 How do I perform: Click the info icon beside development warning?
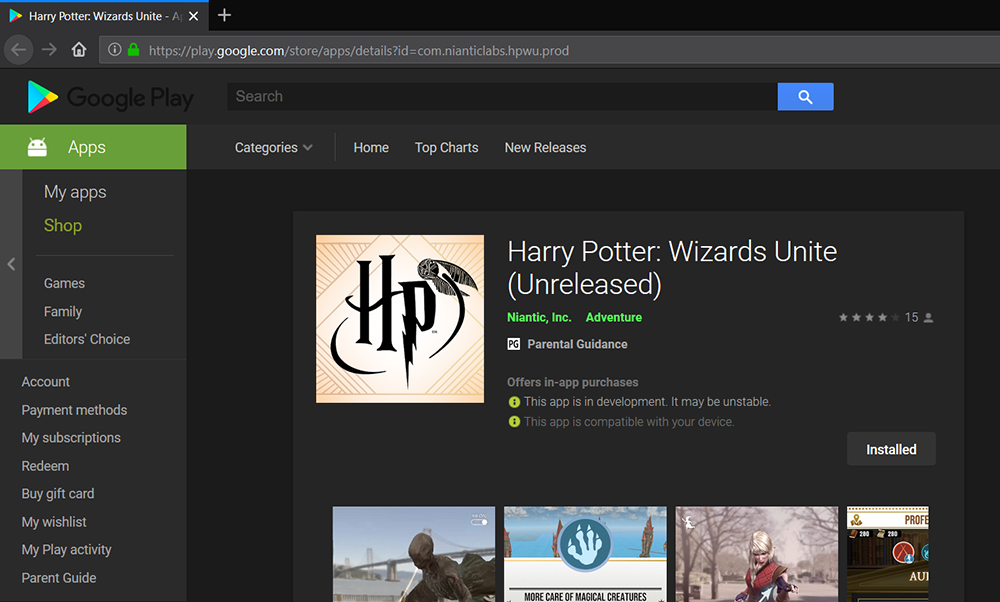coord(514,402)
